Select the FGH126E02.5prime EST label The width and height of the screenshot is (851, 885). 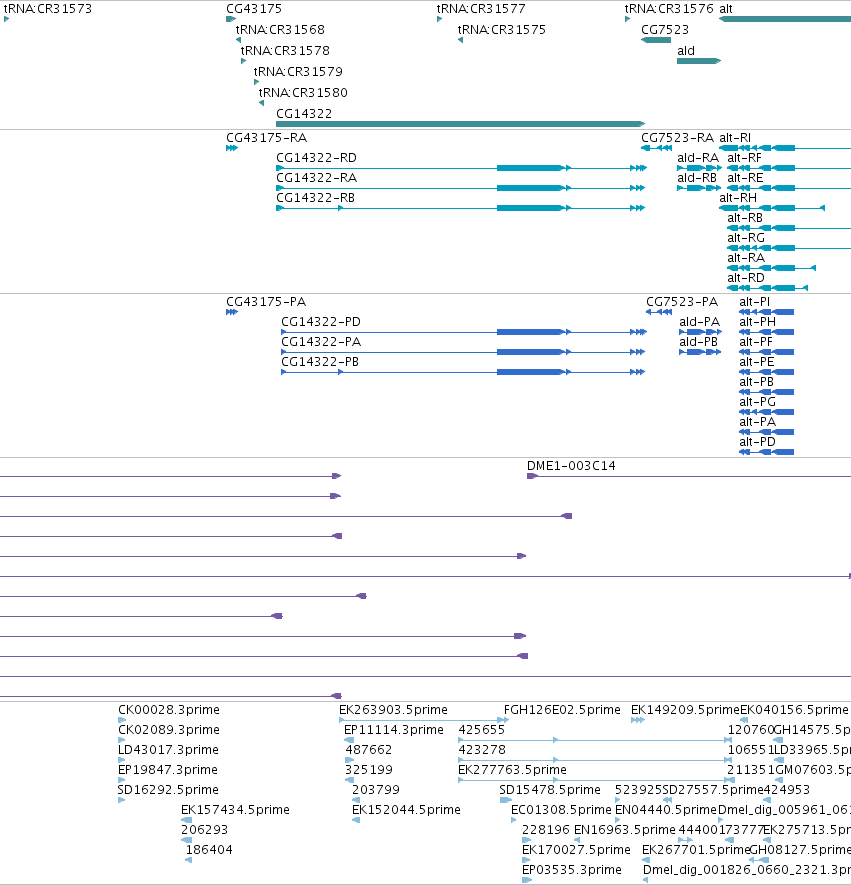pos(562,709)
